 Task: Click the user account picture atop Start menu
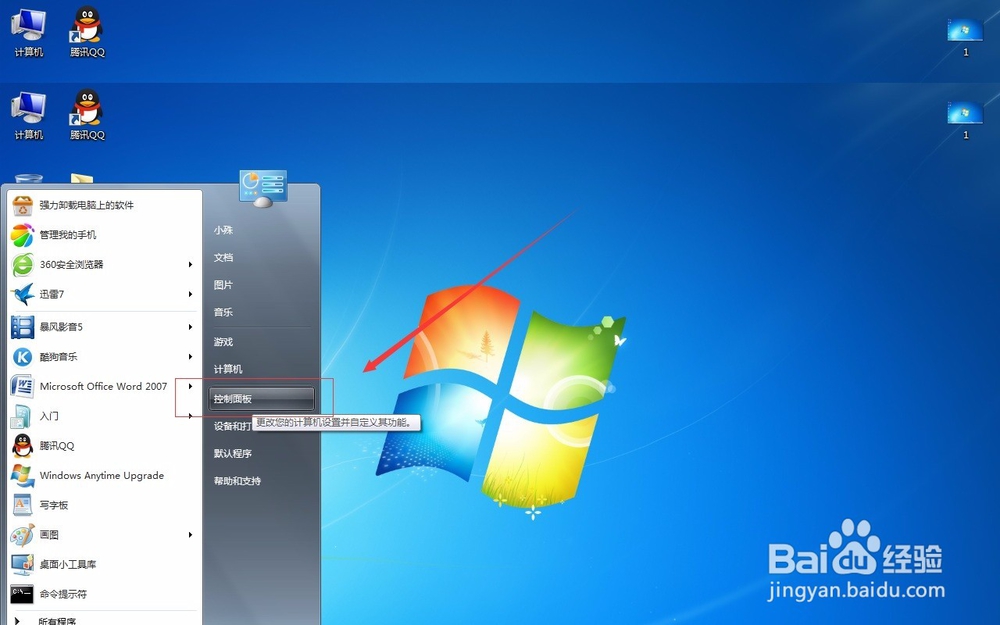263,186
